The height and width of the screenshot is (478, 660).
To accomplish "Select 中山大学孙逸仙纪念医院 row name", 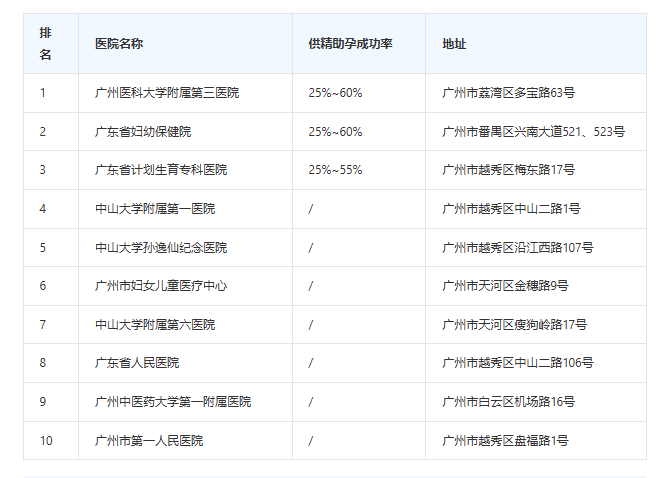I will tap(161, 247).
